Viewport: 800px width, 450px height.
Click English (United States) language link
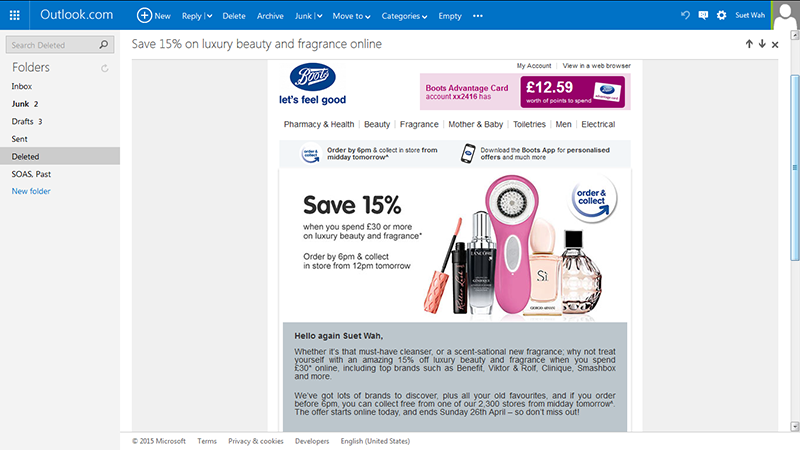tap(375, 441)
